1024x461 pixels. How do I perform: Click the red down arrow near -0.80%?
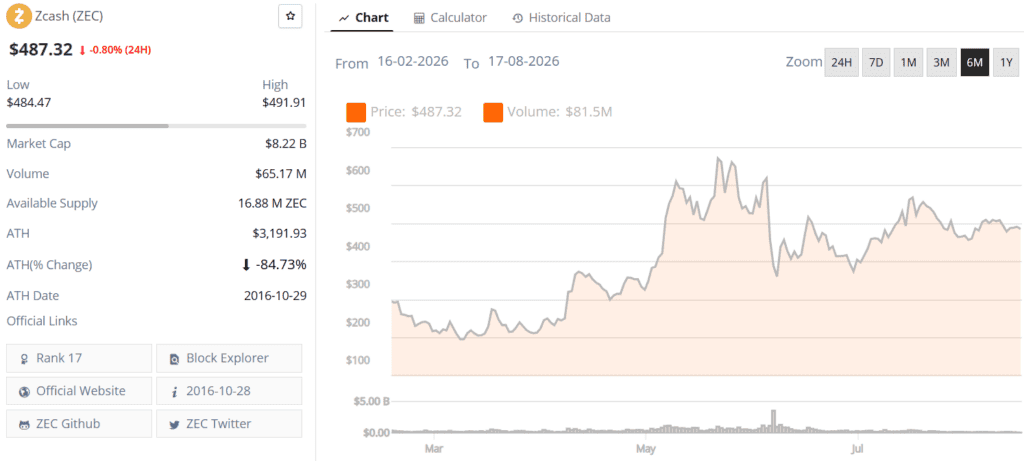82,50
